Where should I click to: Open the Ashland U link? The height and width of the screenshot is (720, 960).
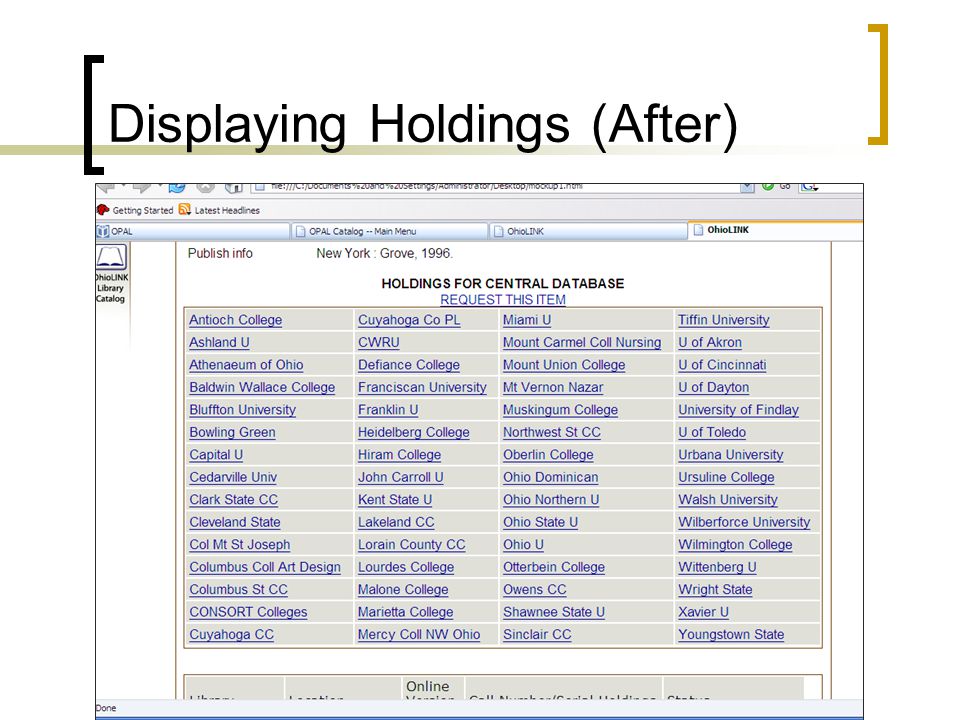219,343
